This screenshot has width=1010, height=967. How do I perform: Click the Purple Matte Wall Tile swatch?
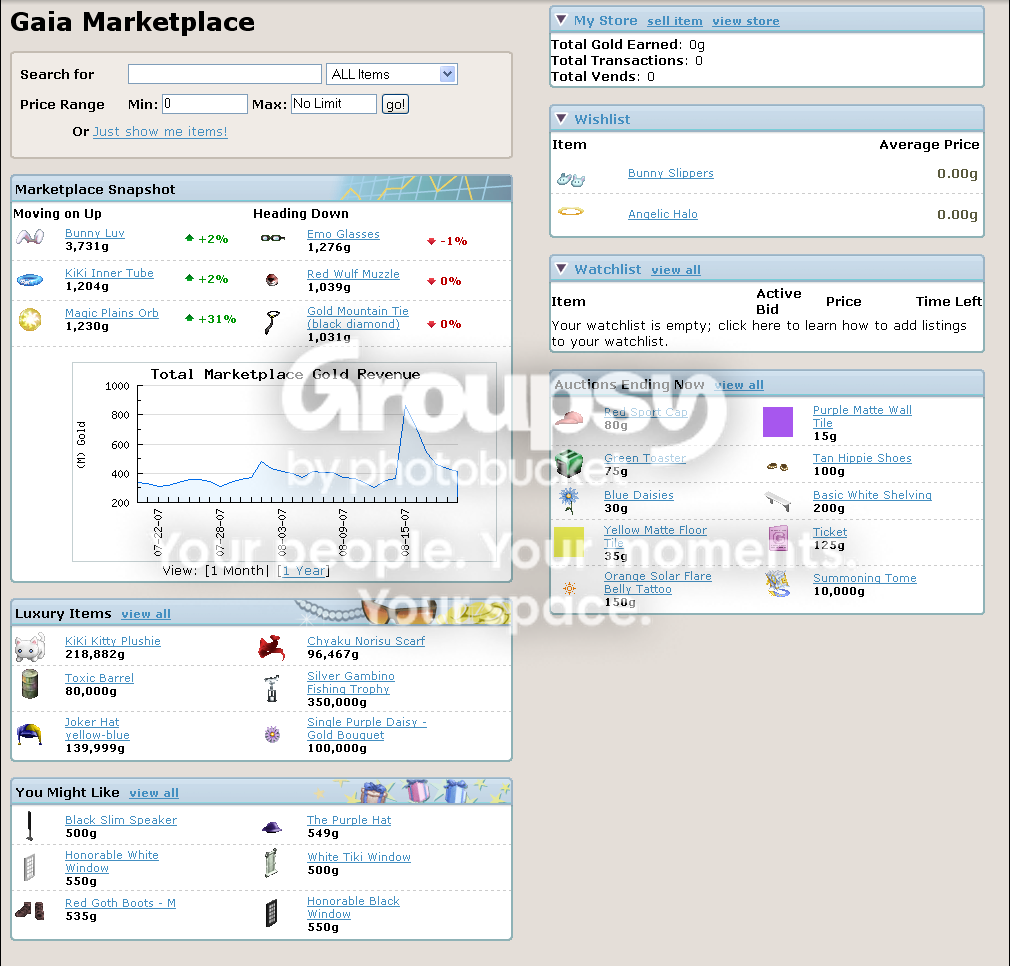pos(777,422)
